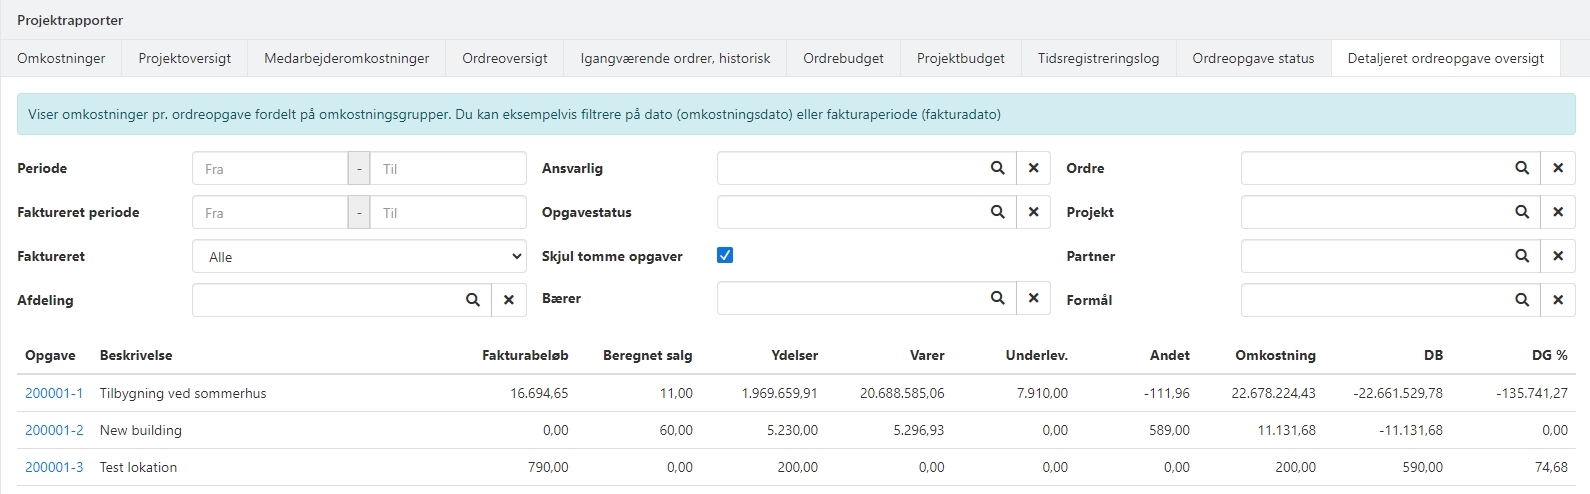Focus the Ansvarlig input field

click(x=848, y=168)
